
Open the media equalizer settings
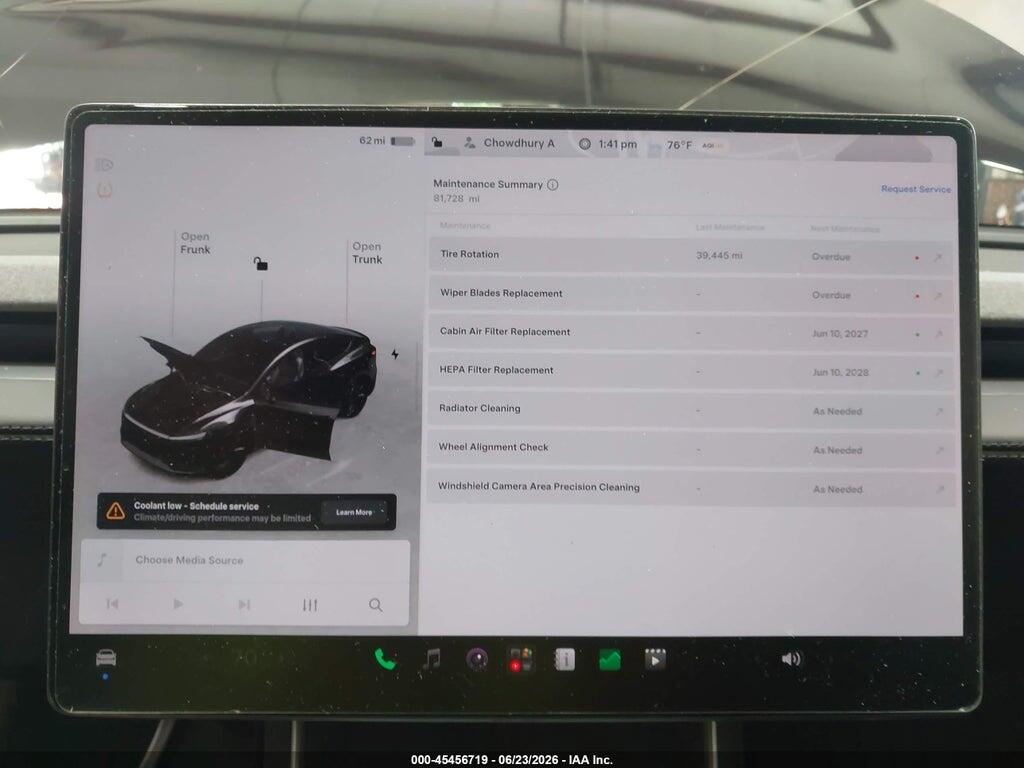point(310,605)
